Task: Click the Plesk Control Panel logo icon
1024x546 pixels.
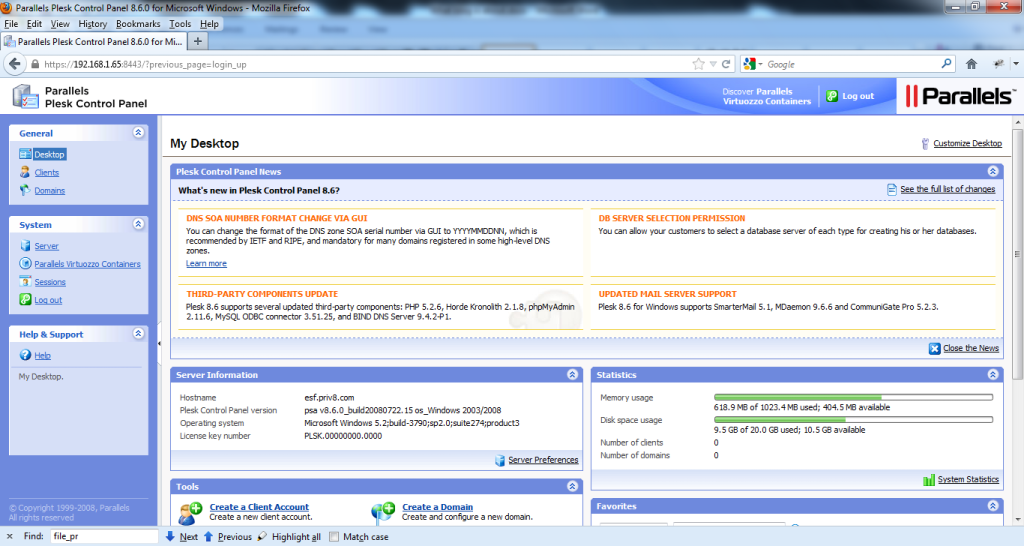Action: point(25,97)
